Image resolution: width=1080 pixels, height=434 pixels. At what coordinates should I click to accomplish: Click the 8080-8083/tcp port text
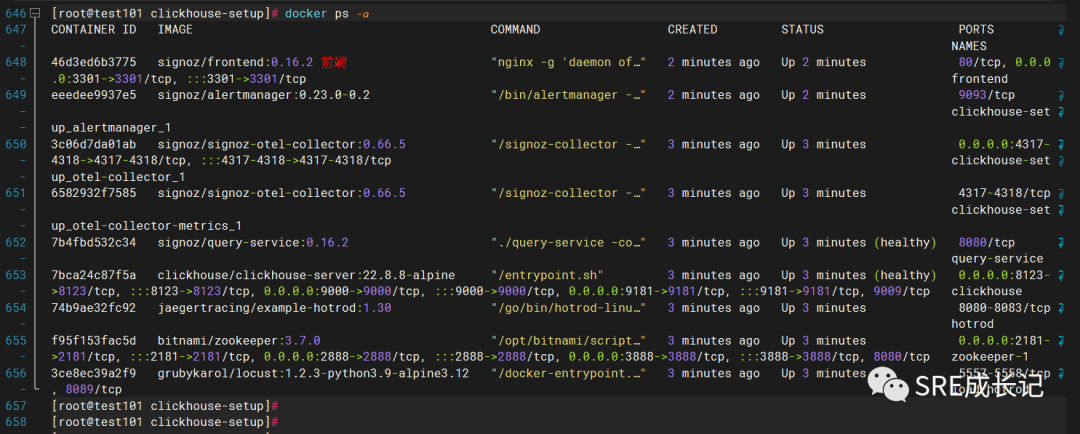(x=1004, y=308)
